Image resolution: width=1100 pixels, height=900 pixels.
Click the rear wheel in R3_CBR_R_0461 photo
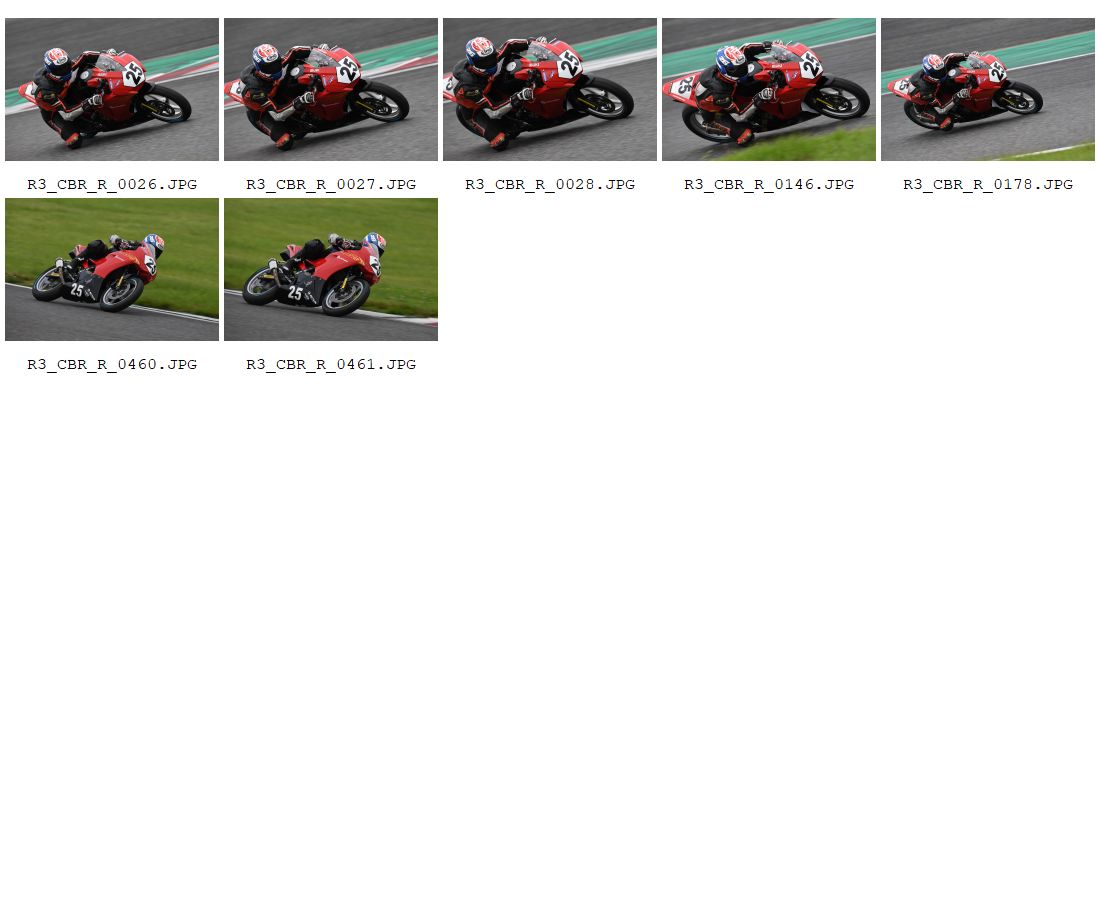tap(262, 286)
